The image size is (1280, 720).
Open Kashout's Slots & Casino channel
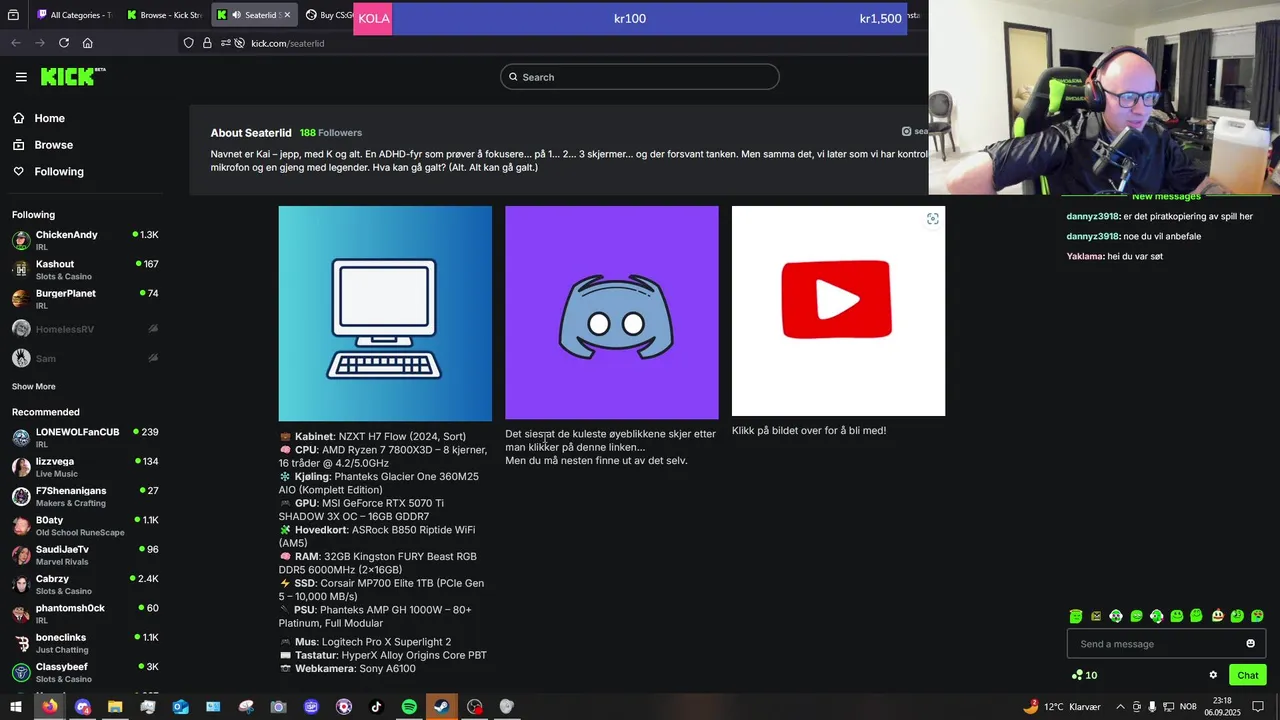pyautogui.click(x=85, y=269)
